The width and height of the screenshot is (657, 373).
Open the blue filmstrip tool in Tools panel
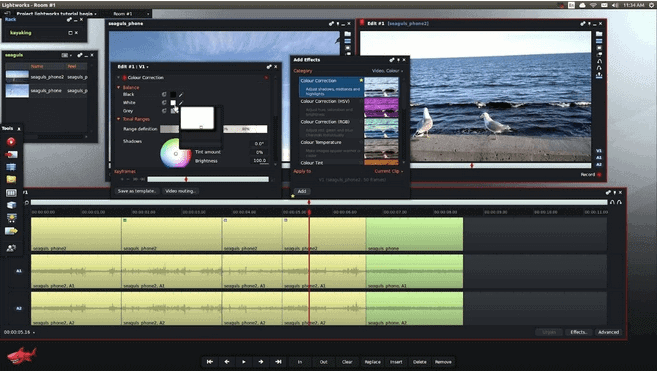tap(11, 167)
